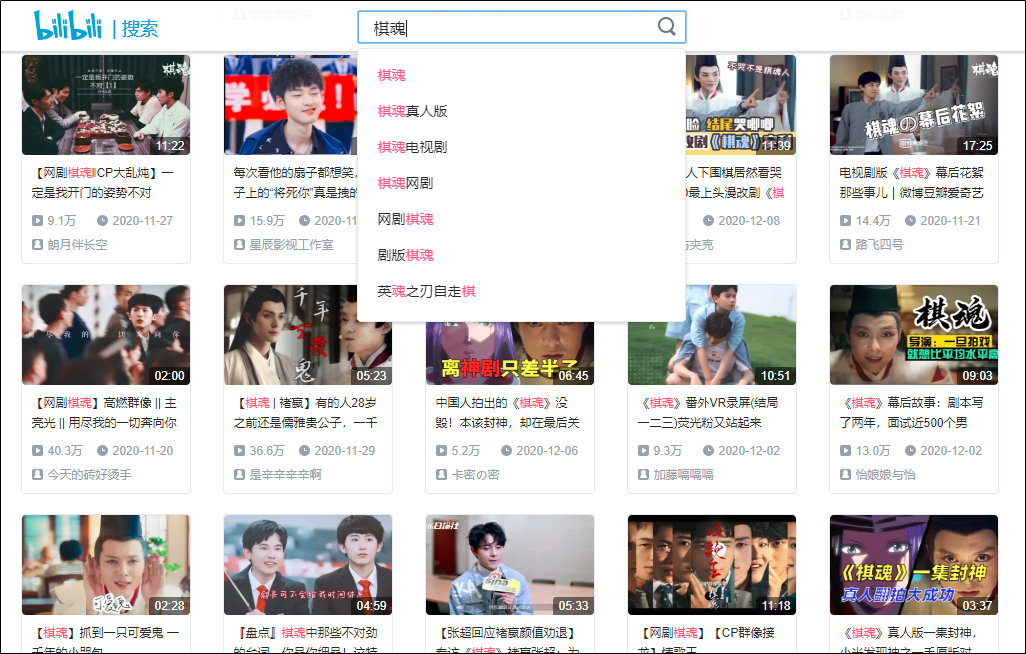Open the 04:59 盘点 video thumbnail
1026x654 pixels.
coord(308,564)
